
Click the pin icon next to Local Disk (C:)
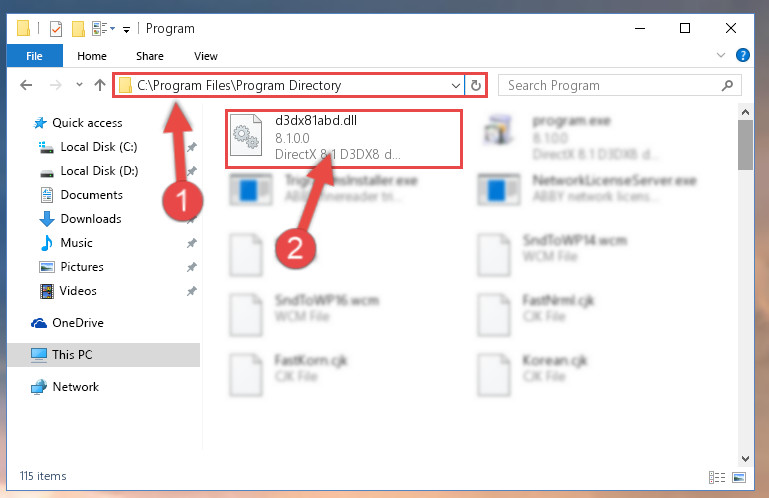point(192,147)
